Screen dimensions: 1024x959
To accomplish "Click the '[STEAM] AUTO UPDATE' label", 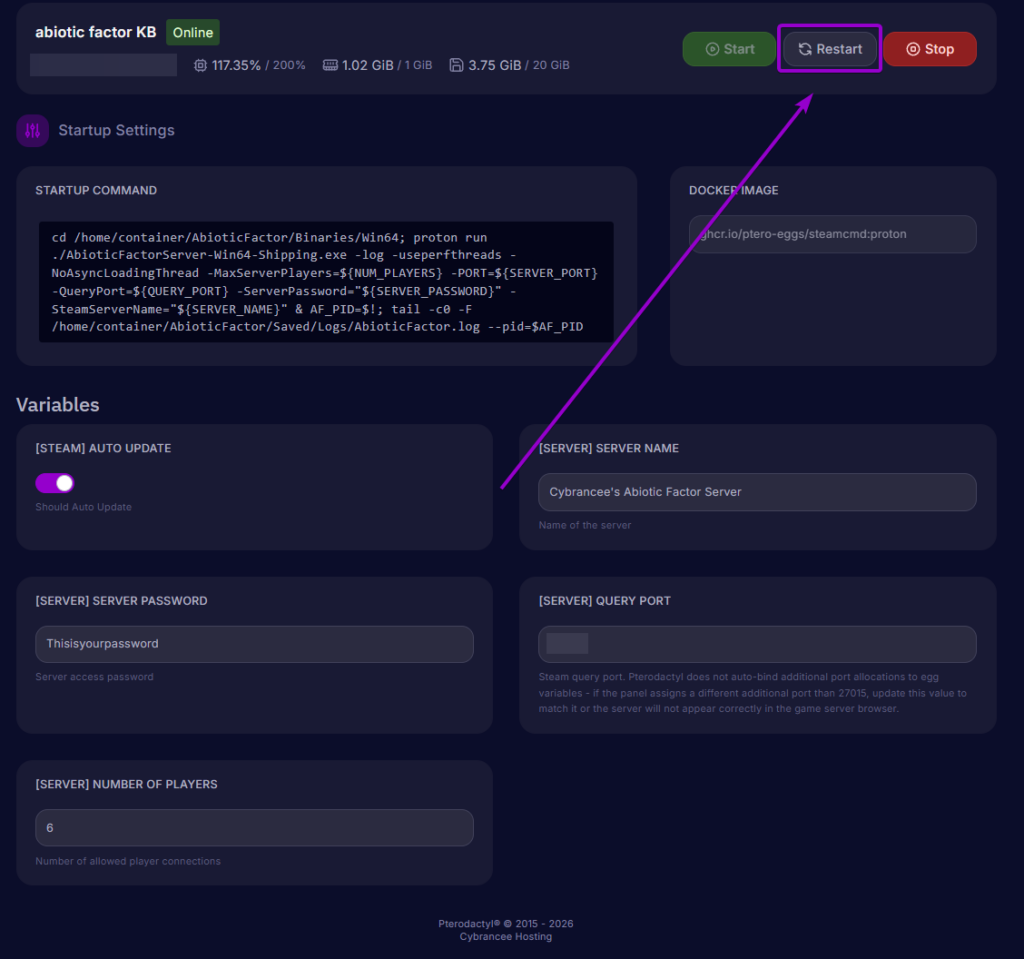I will [x=103, y=448].
